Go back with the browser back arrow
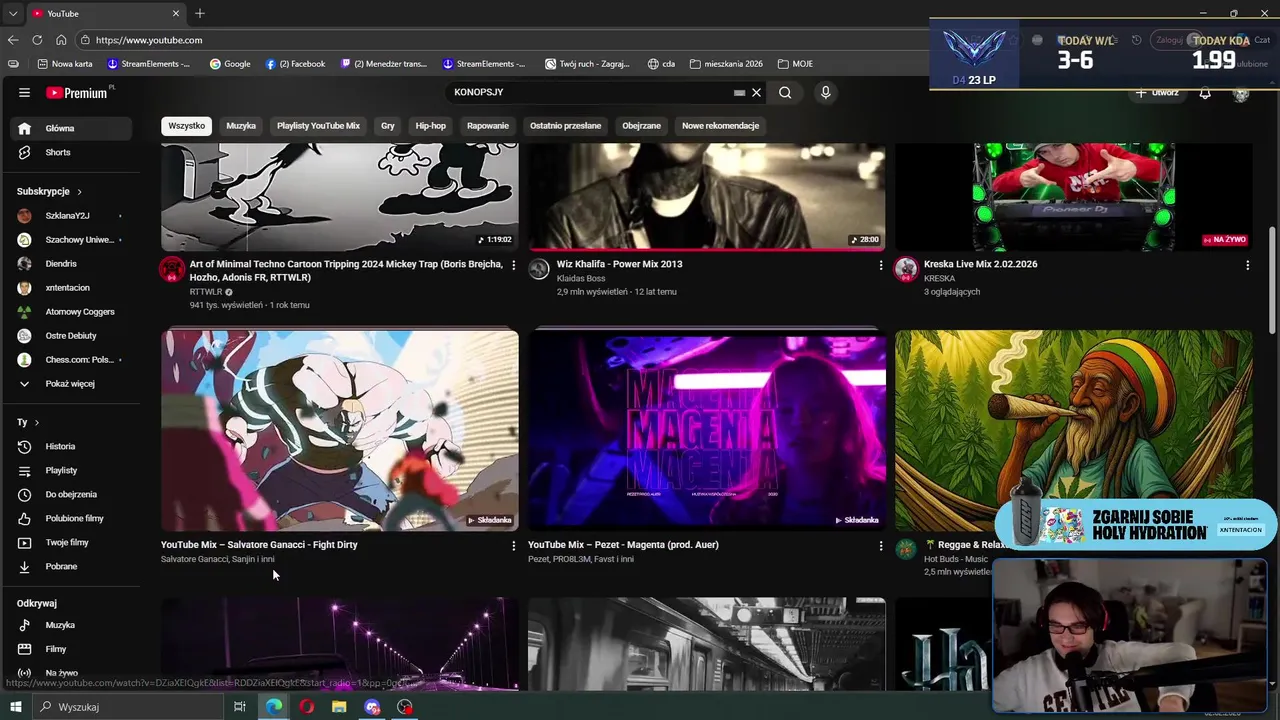 tap(13, 40)
